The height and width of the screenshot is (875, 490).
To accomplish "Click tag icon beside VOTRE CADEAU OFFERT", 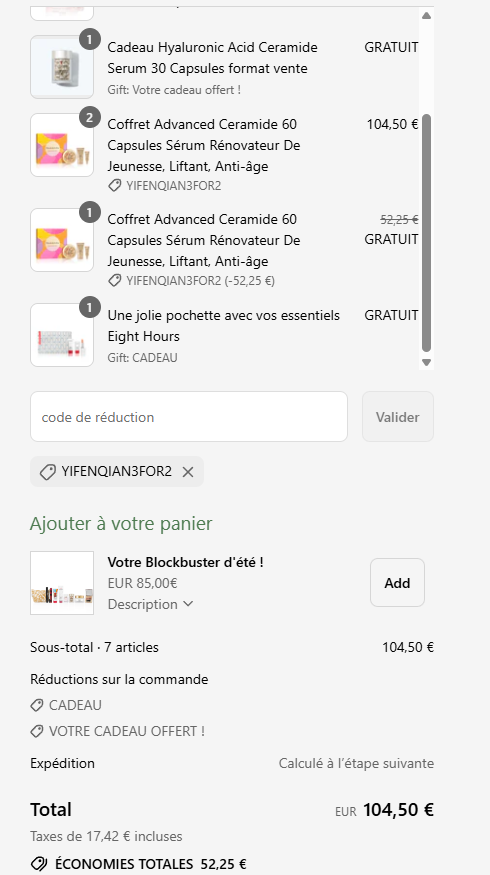I will click(37, 731).
